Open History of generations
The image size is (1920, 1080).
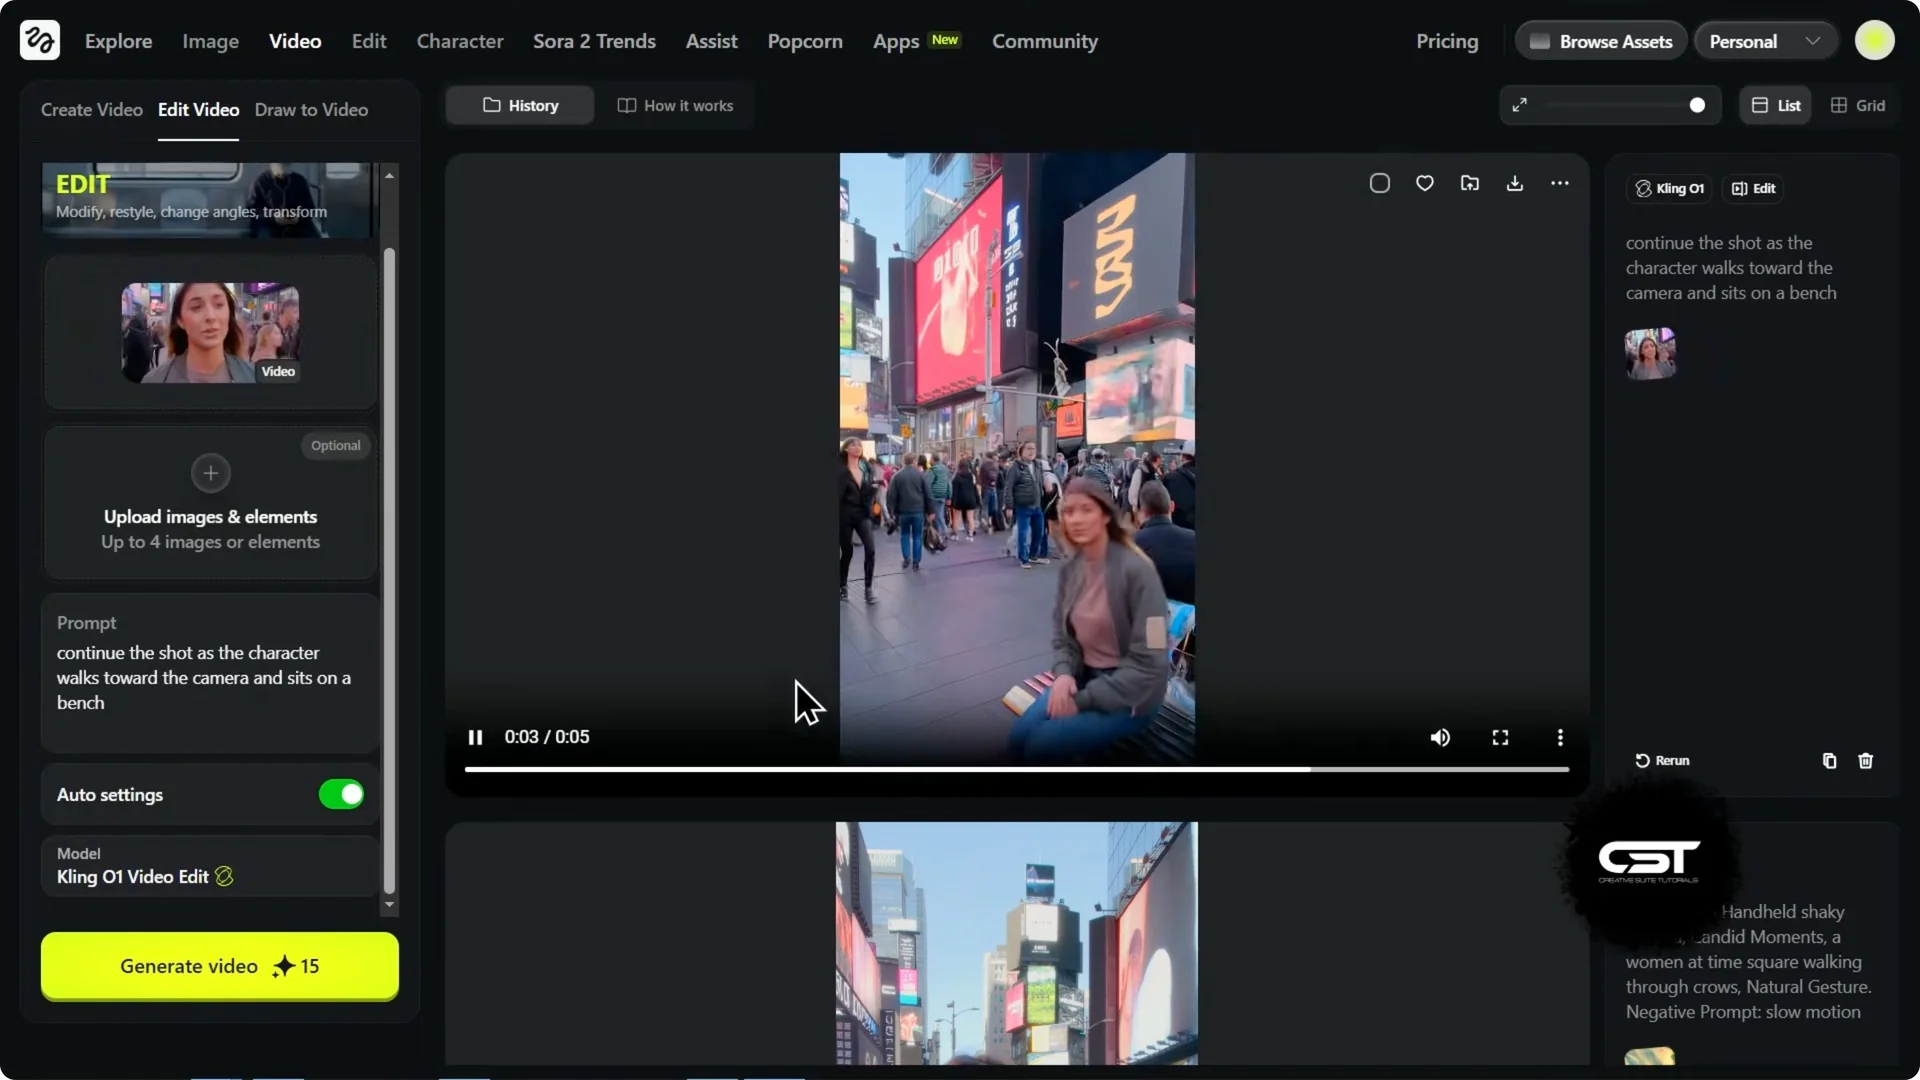[x=519, y=104]
